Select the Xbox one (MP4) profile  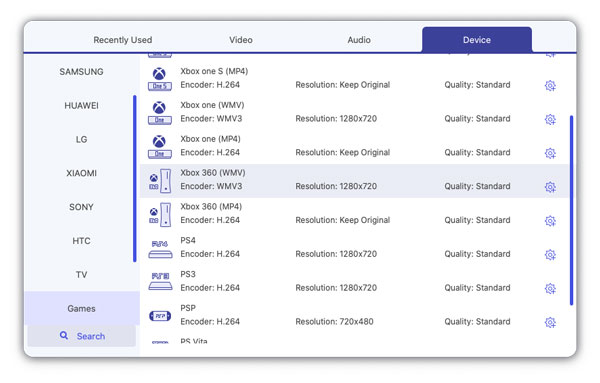354,146
